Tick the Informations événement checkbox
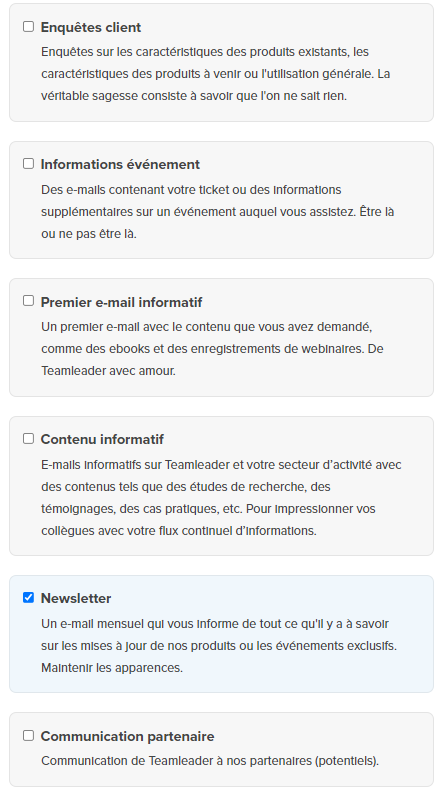Image resolution: width=447 pixels, height=793 pixels. pyautogui.click(x=28, y=163)
